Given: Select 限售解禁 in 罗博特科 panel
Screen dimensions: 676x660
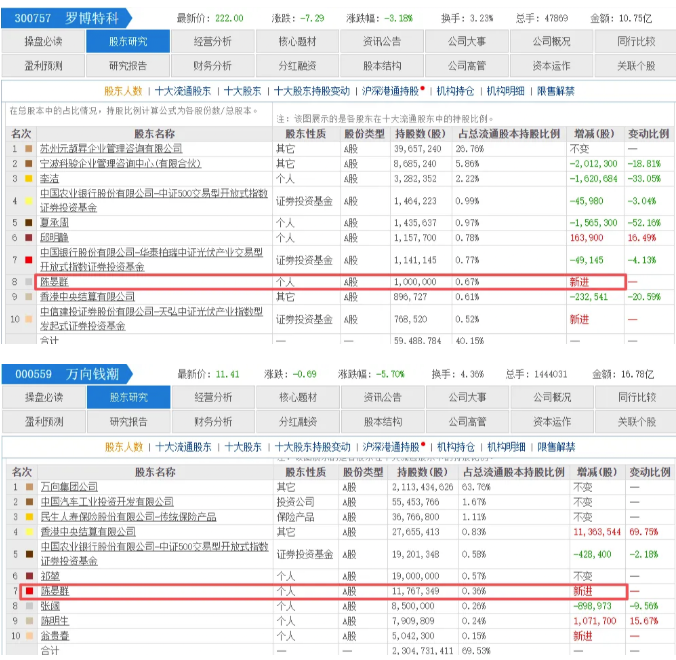Looking at the screenshot, I should pos(556,91).
